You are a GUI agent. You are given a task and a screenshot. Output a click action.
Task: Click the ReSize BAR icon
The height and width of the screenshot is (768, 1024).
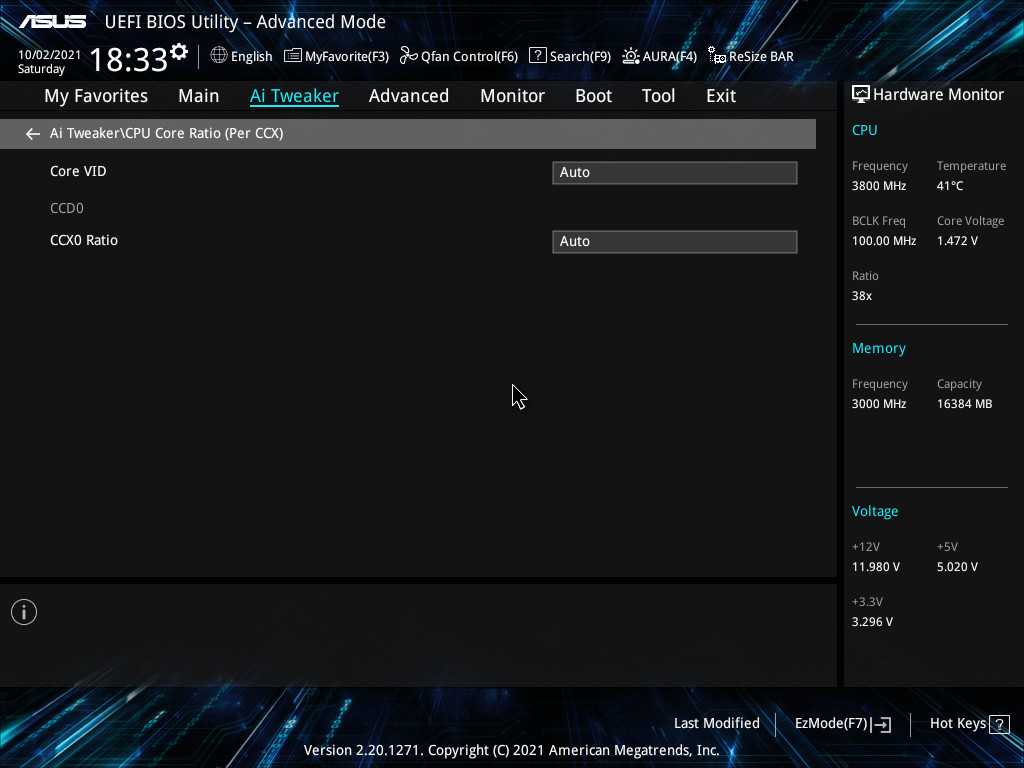click(x=717, y=56)
